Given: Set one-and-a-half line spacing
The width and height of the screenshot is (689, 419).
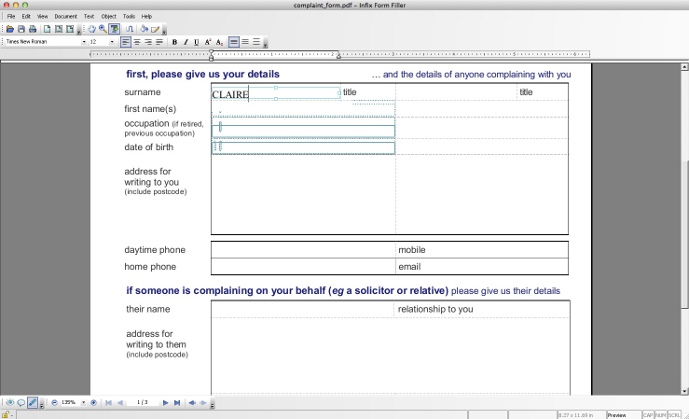Looking at the screenshot, I should pos(245,42).
